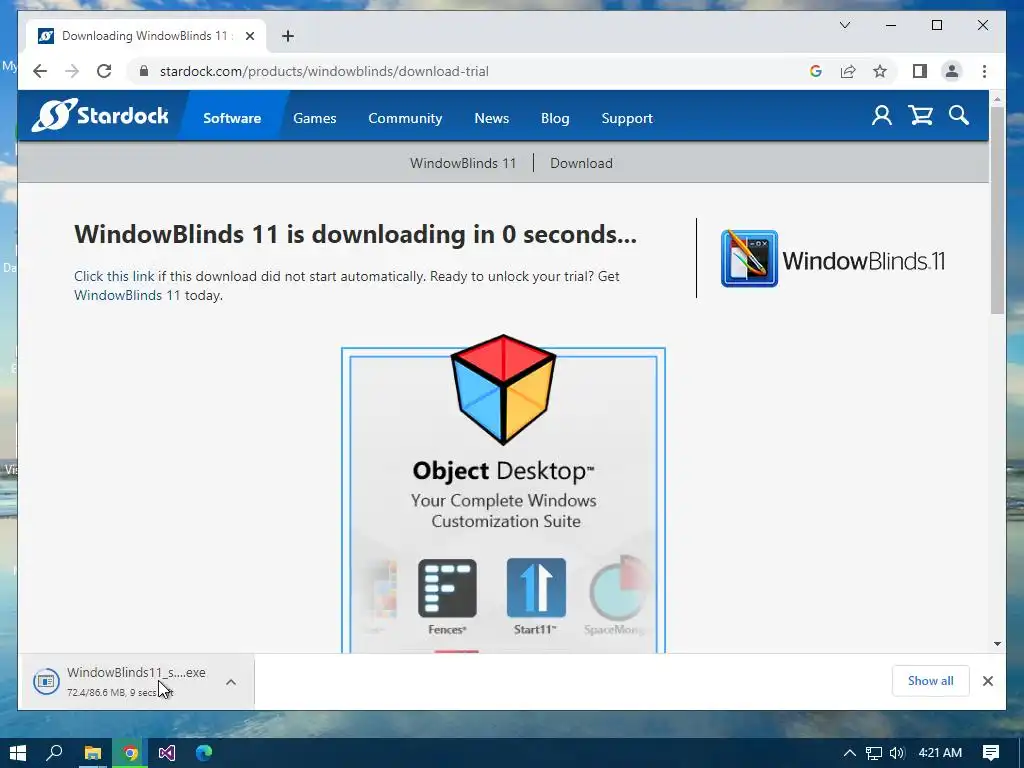Click the Fences app icon
This screenshot has width=1024, height=768.
[447, 588]
